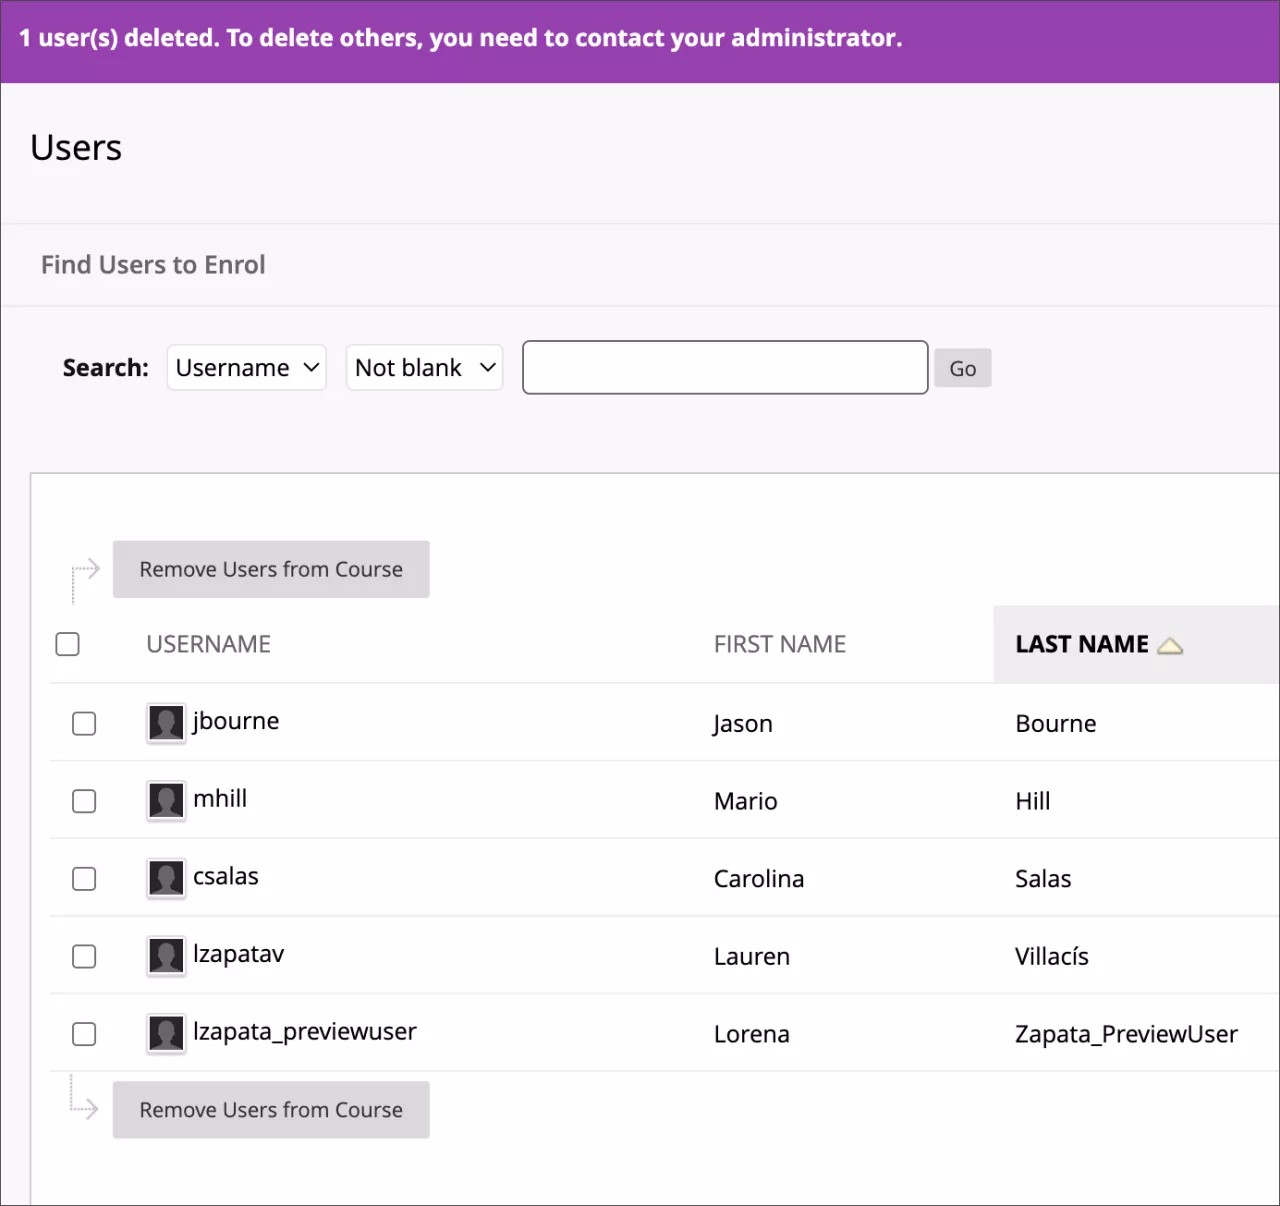
Task: Toggle the select-all users checkbox
Action: point(67,644)
